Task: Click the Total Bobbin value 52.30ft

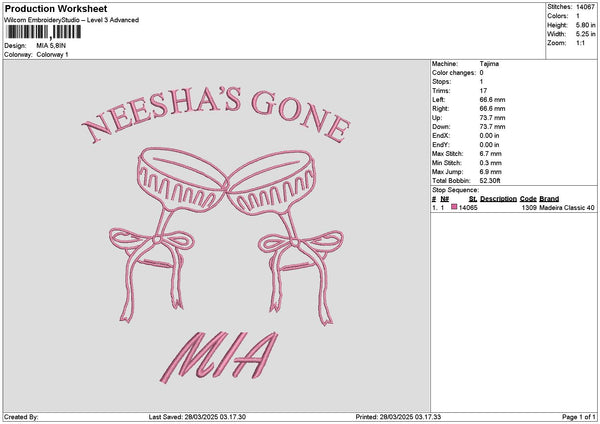Action: coord(490,181)
